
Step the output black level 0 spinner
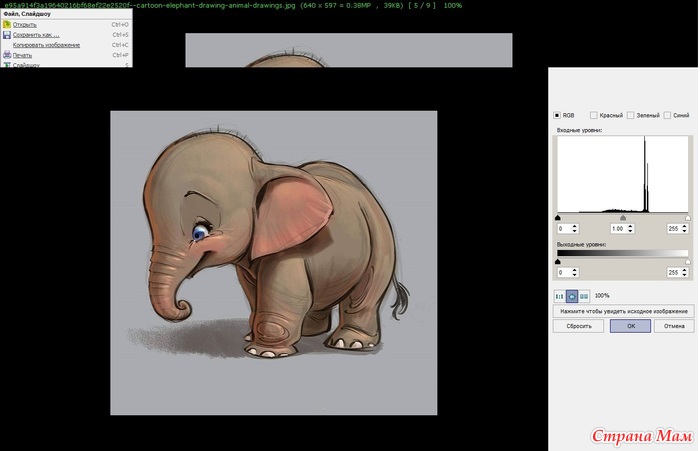575,272
